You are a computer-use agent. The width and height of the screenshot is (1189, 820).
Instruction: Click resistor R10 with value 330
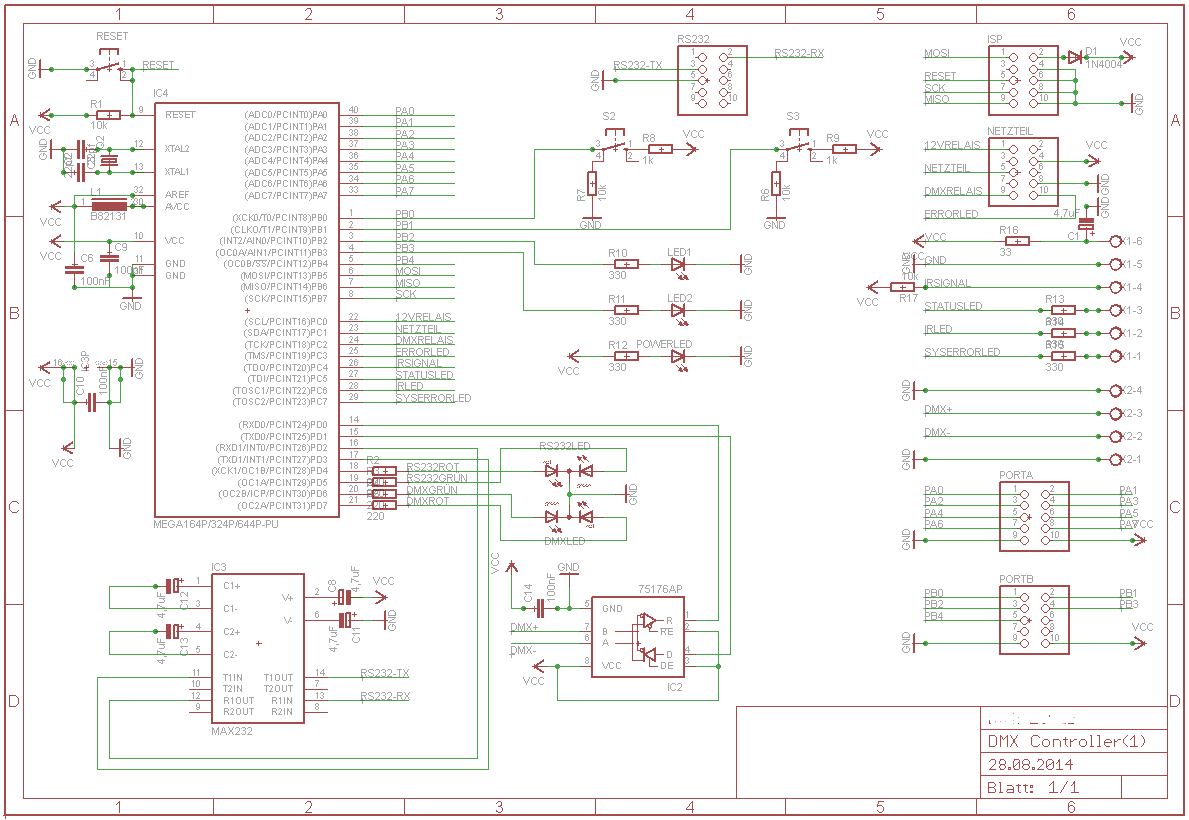pyautogui.click(x=625, y=263)
